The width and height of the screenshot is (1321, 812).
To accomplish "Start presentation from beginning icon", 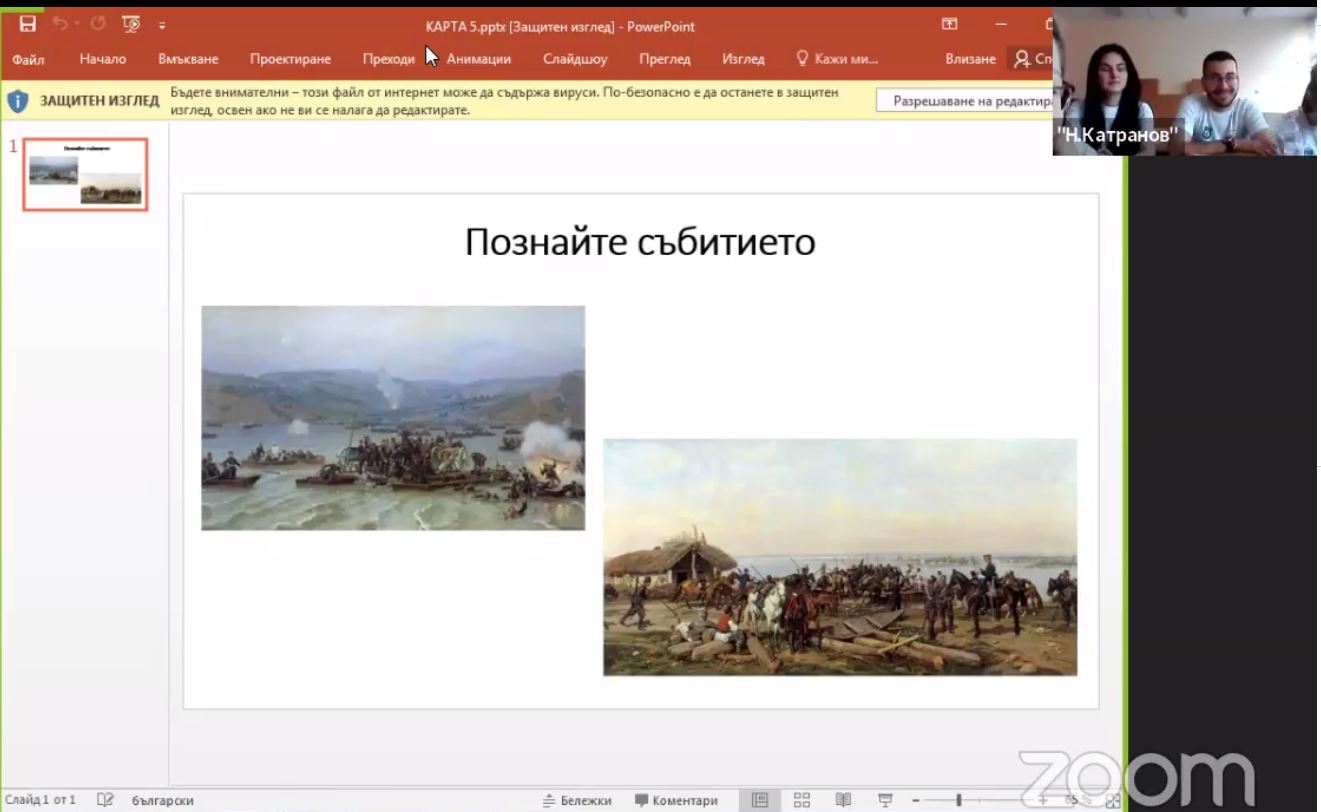I will (131, 24).
